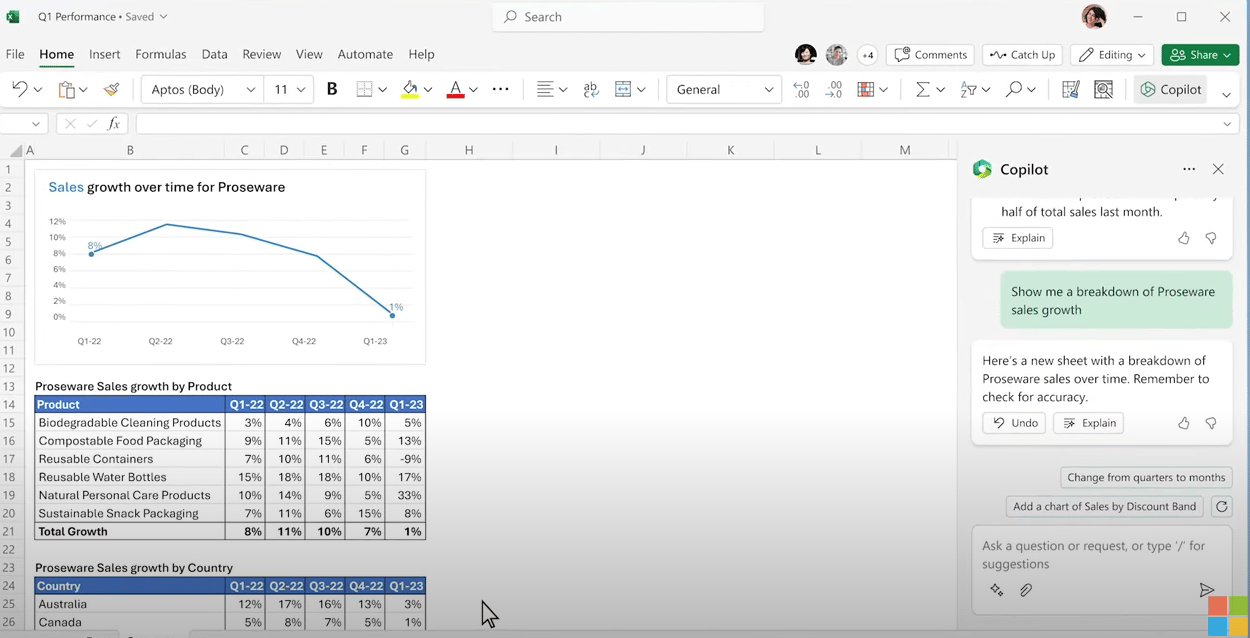Refresh the Copilot suggestions
The width and height of the screenshot is (1250, 638).
pos(1221,507)
